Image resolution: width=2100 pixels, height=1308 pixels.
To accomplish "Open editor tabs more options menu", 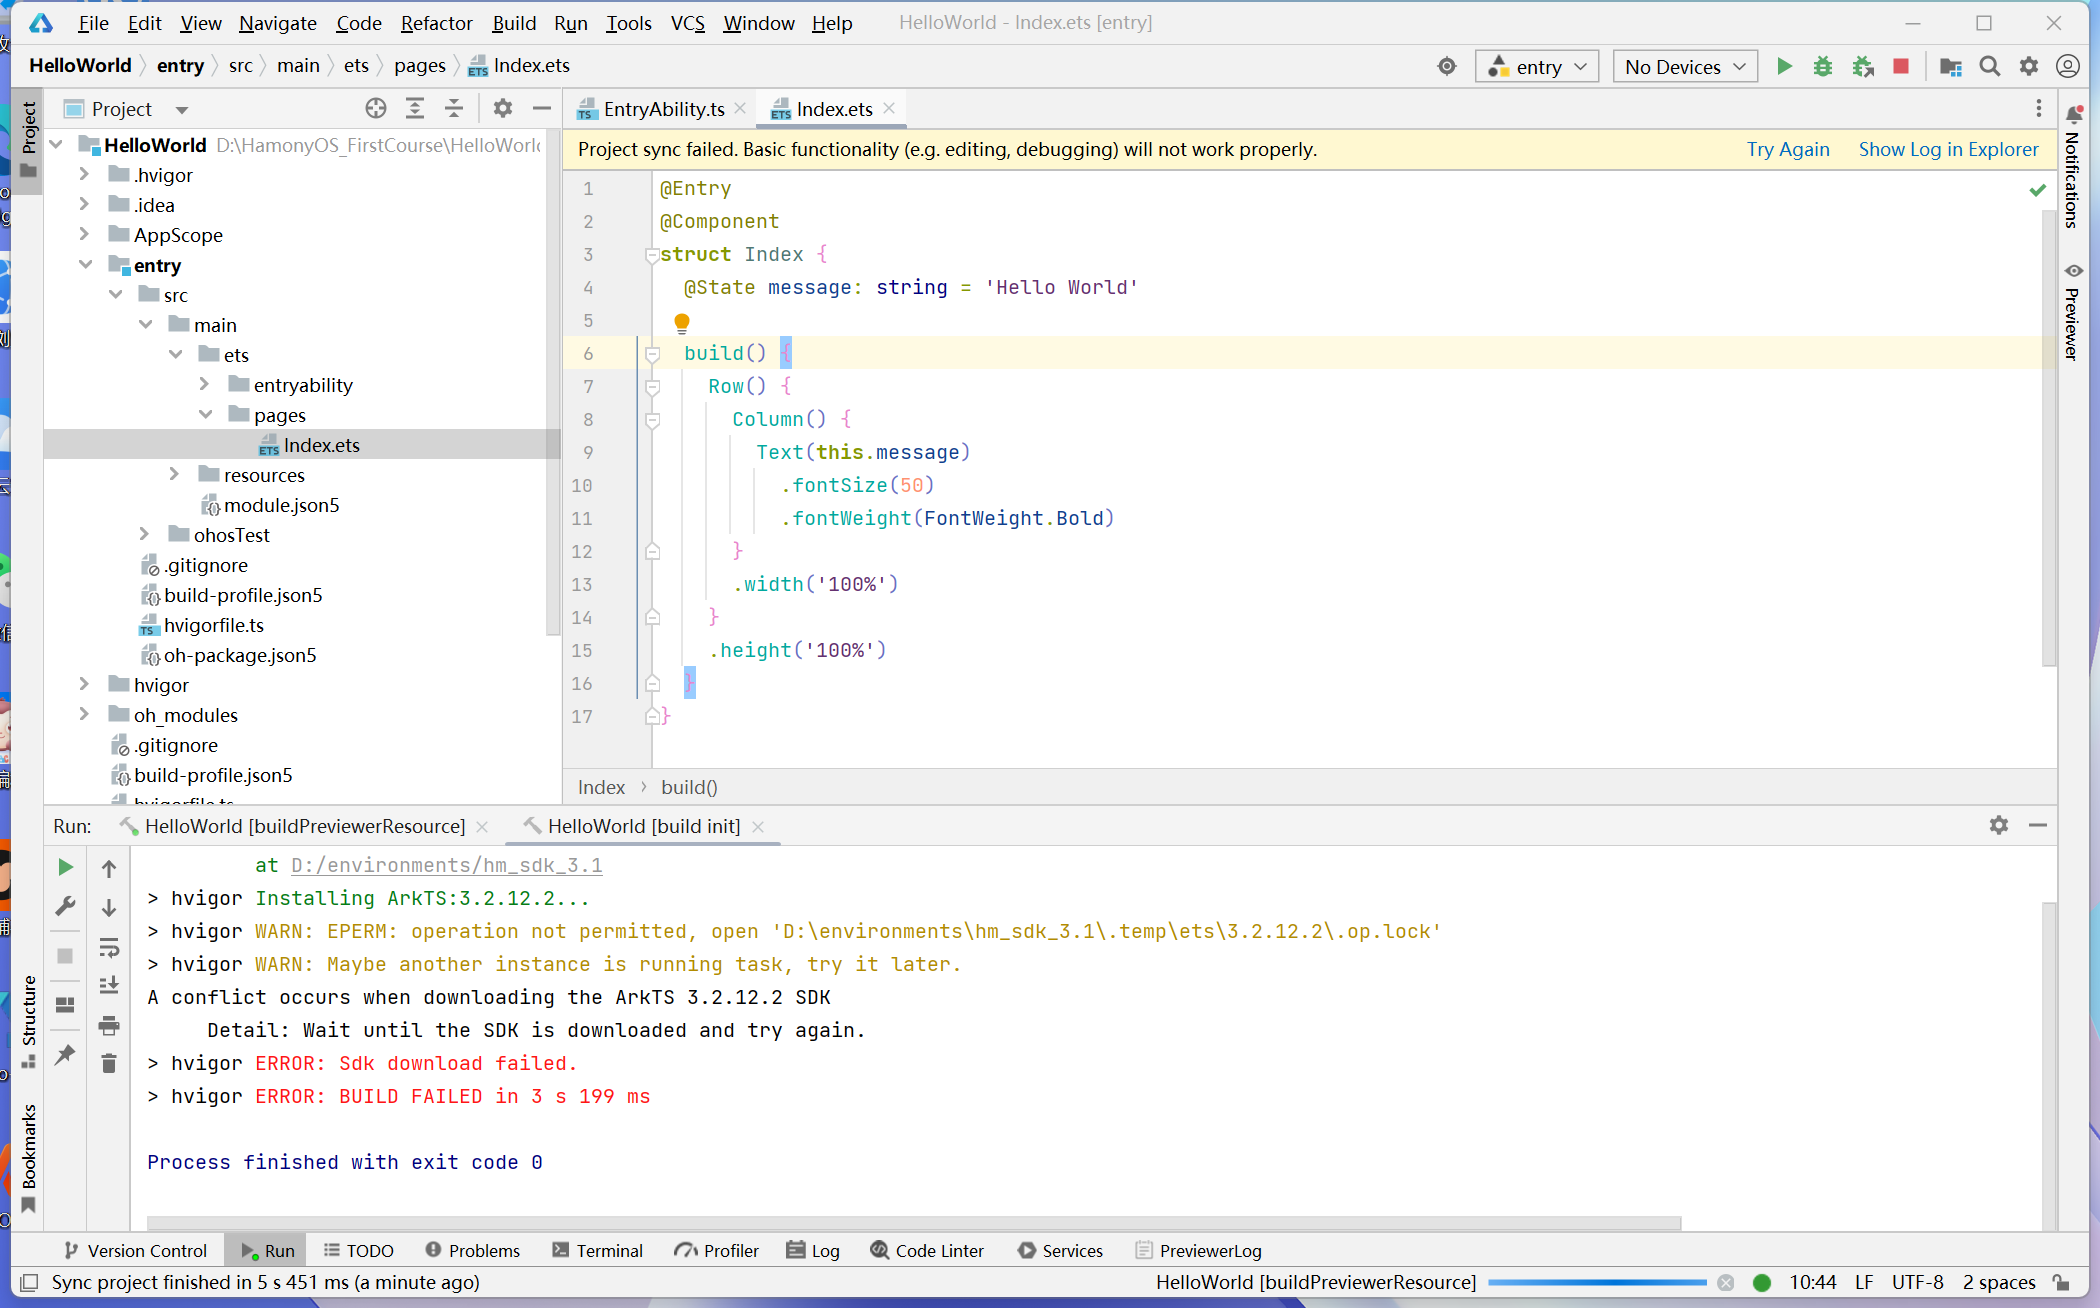I will 2039,108.
